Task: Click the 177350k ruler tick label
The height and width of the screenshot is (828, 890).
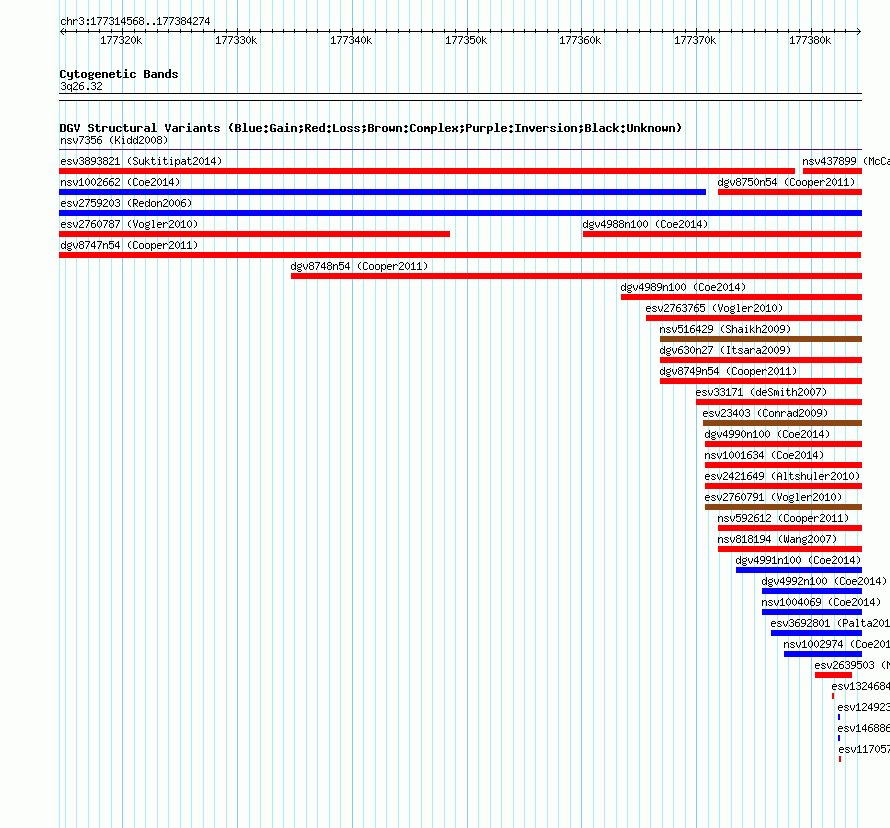Action: 466,40
